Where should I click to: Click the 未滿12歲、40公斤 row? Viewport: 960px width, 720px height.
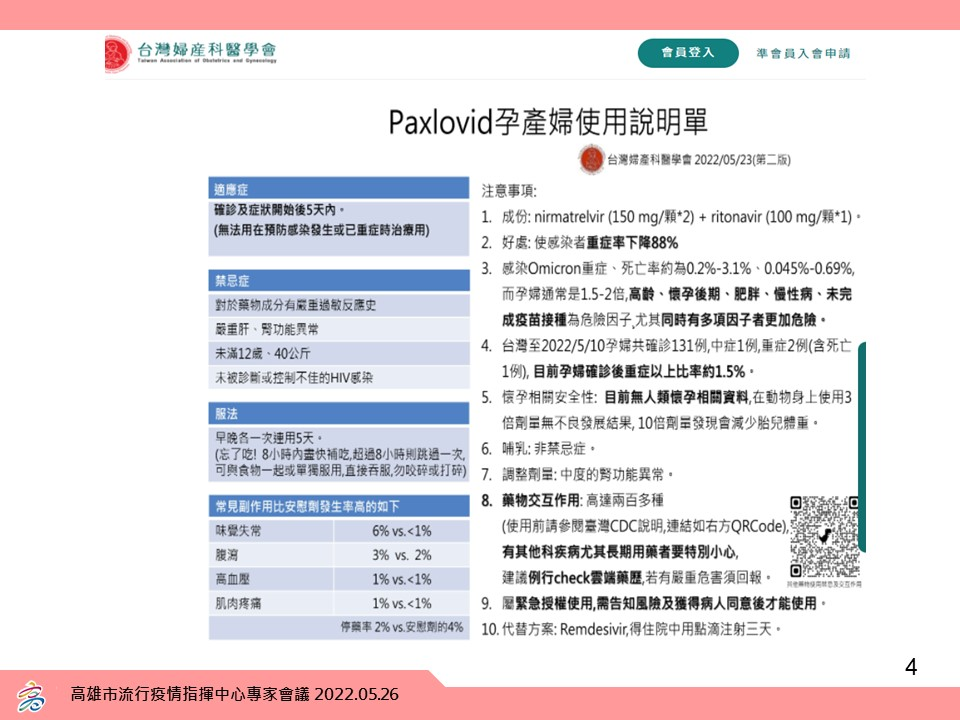coord(339,353)
